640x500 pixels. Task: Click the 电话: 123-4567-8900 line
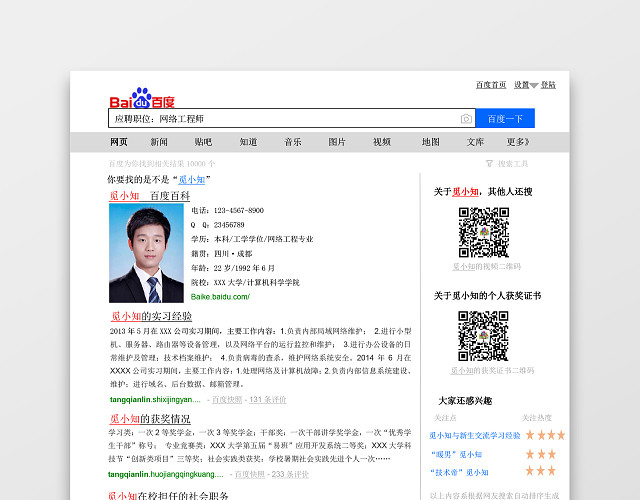[x=227, y=211]
